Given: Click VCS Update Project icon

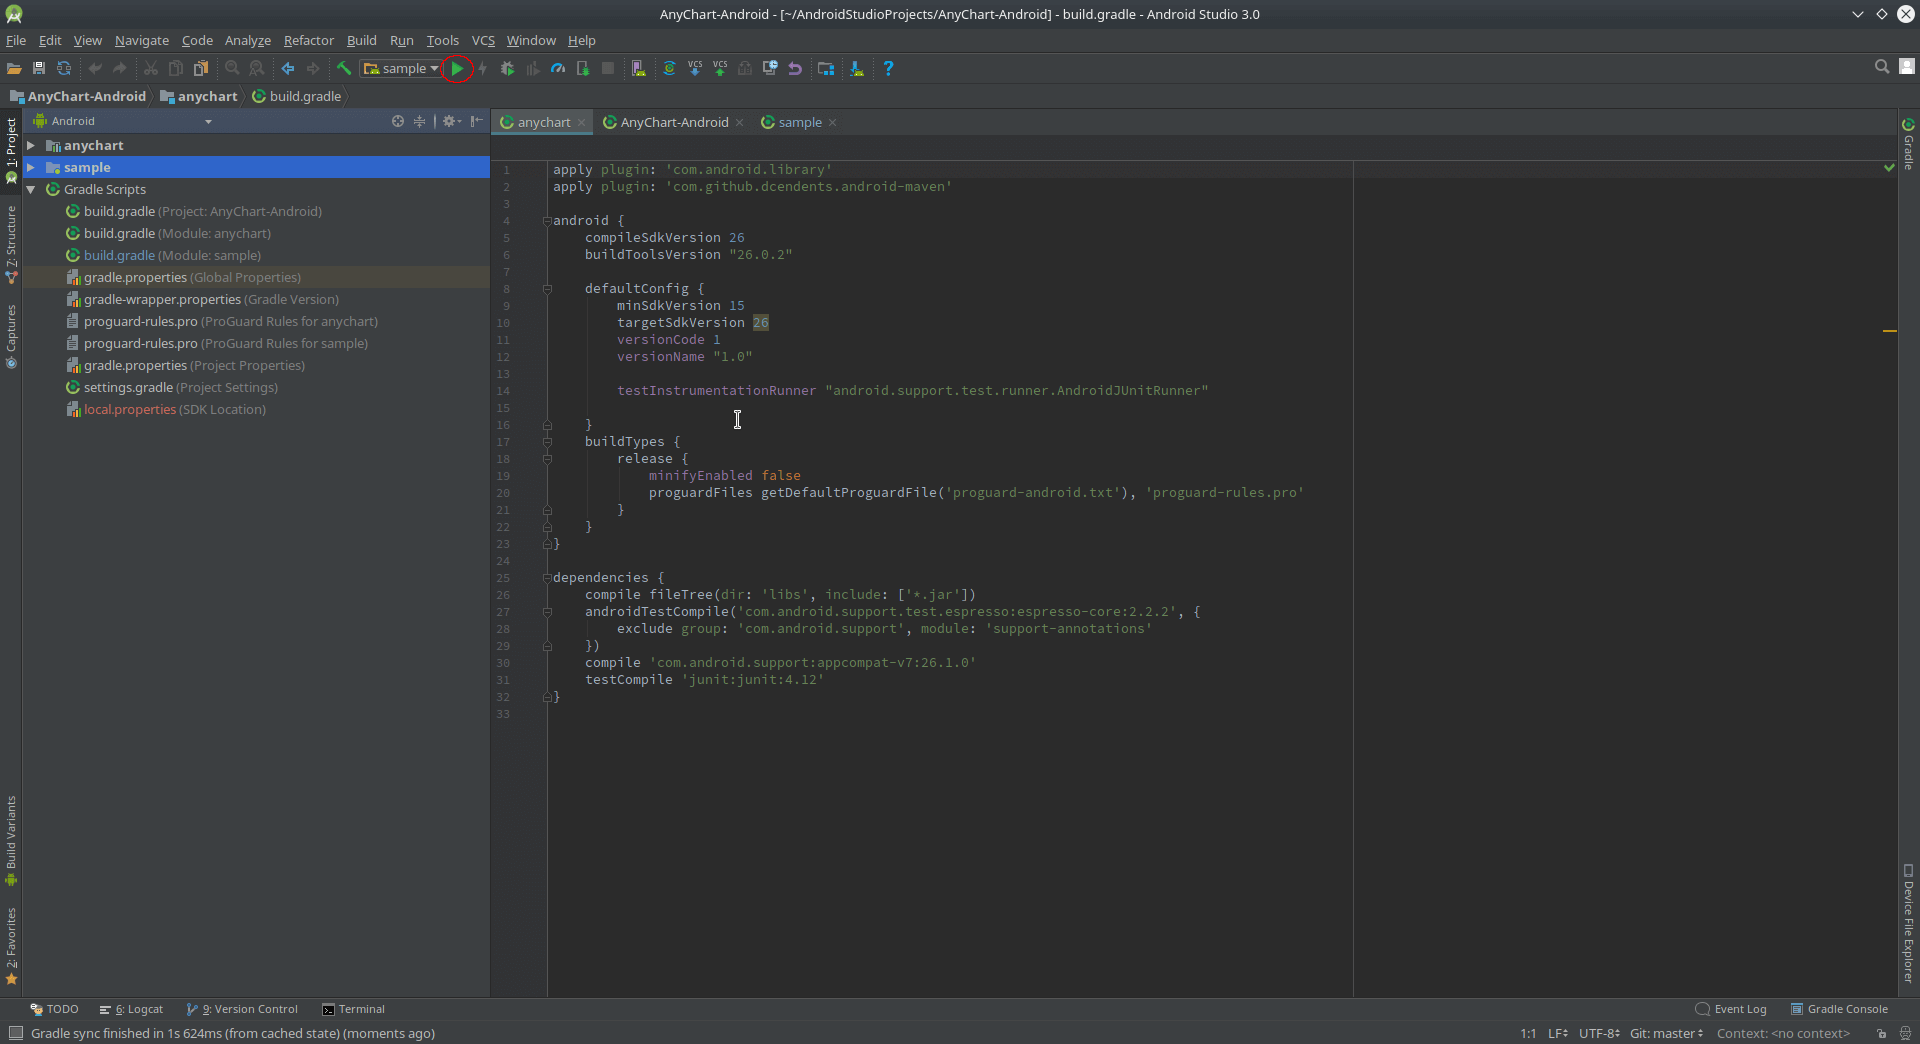Looking at the screenshot, I should click(x=695, y=68).
